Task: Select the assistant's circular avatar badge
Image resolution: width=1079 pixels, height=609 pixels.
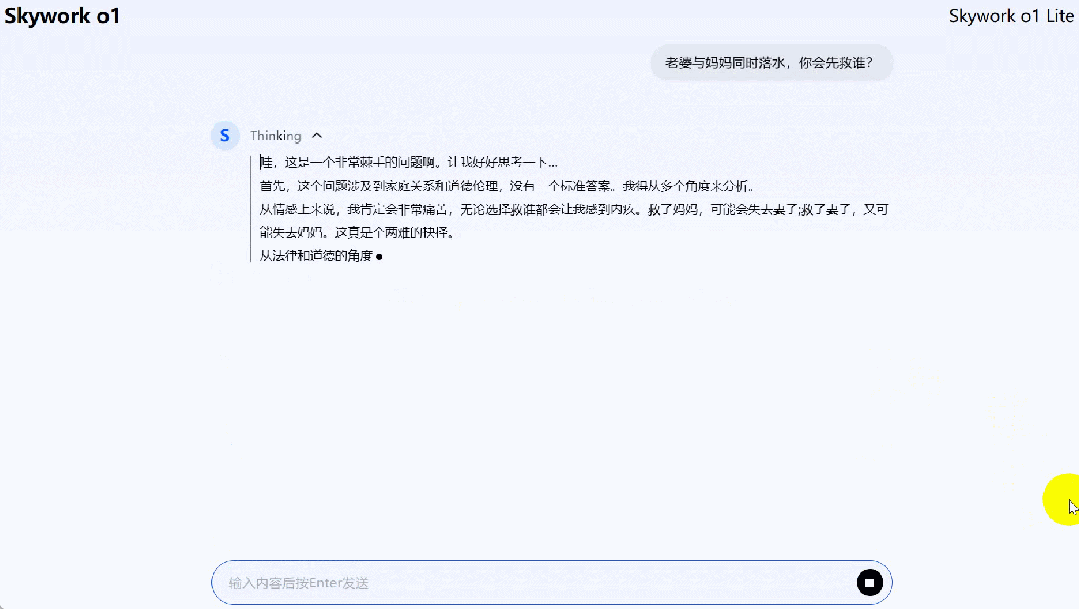Action: (x=225, y=135)
